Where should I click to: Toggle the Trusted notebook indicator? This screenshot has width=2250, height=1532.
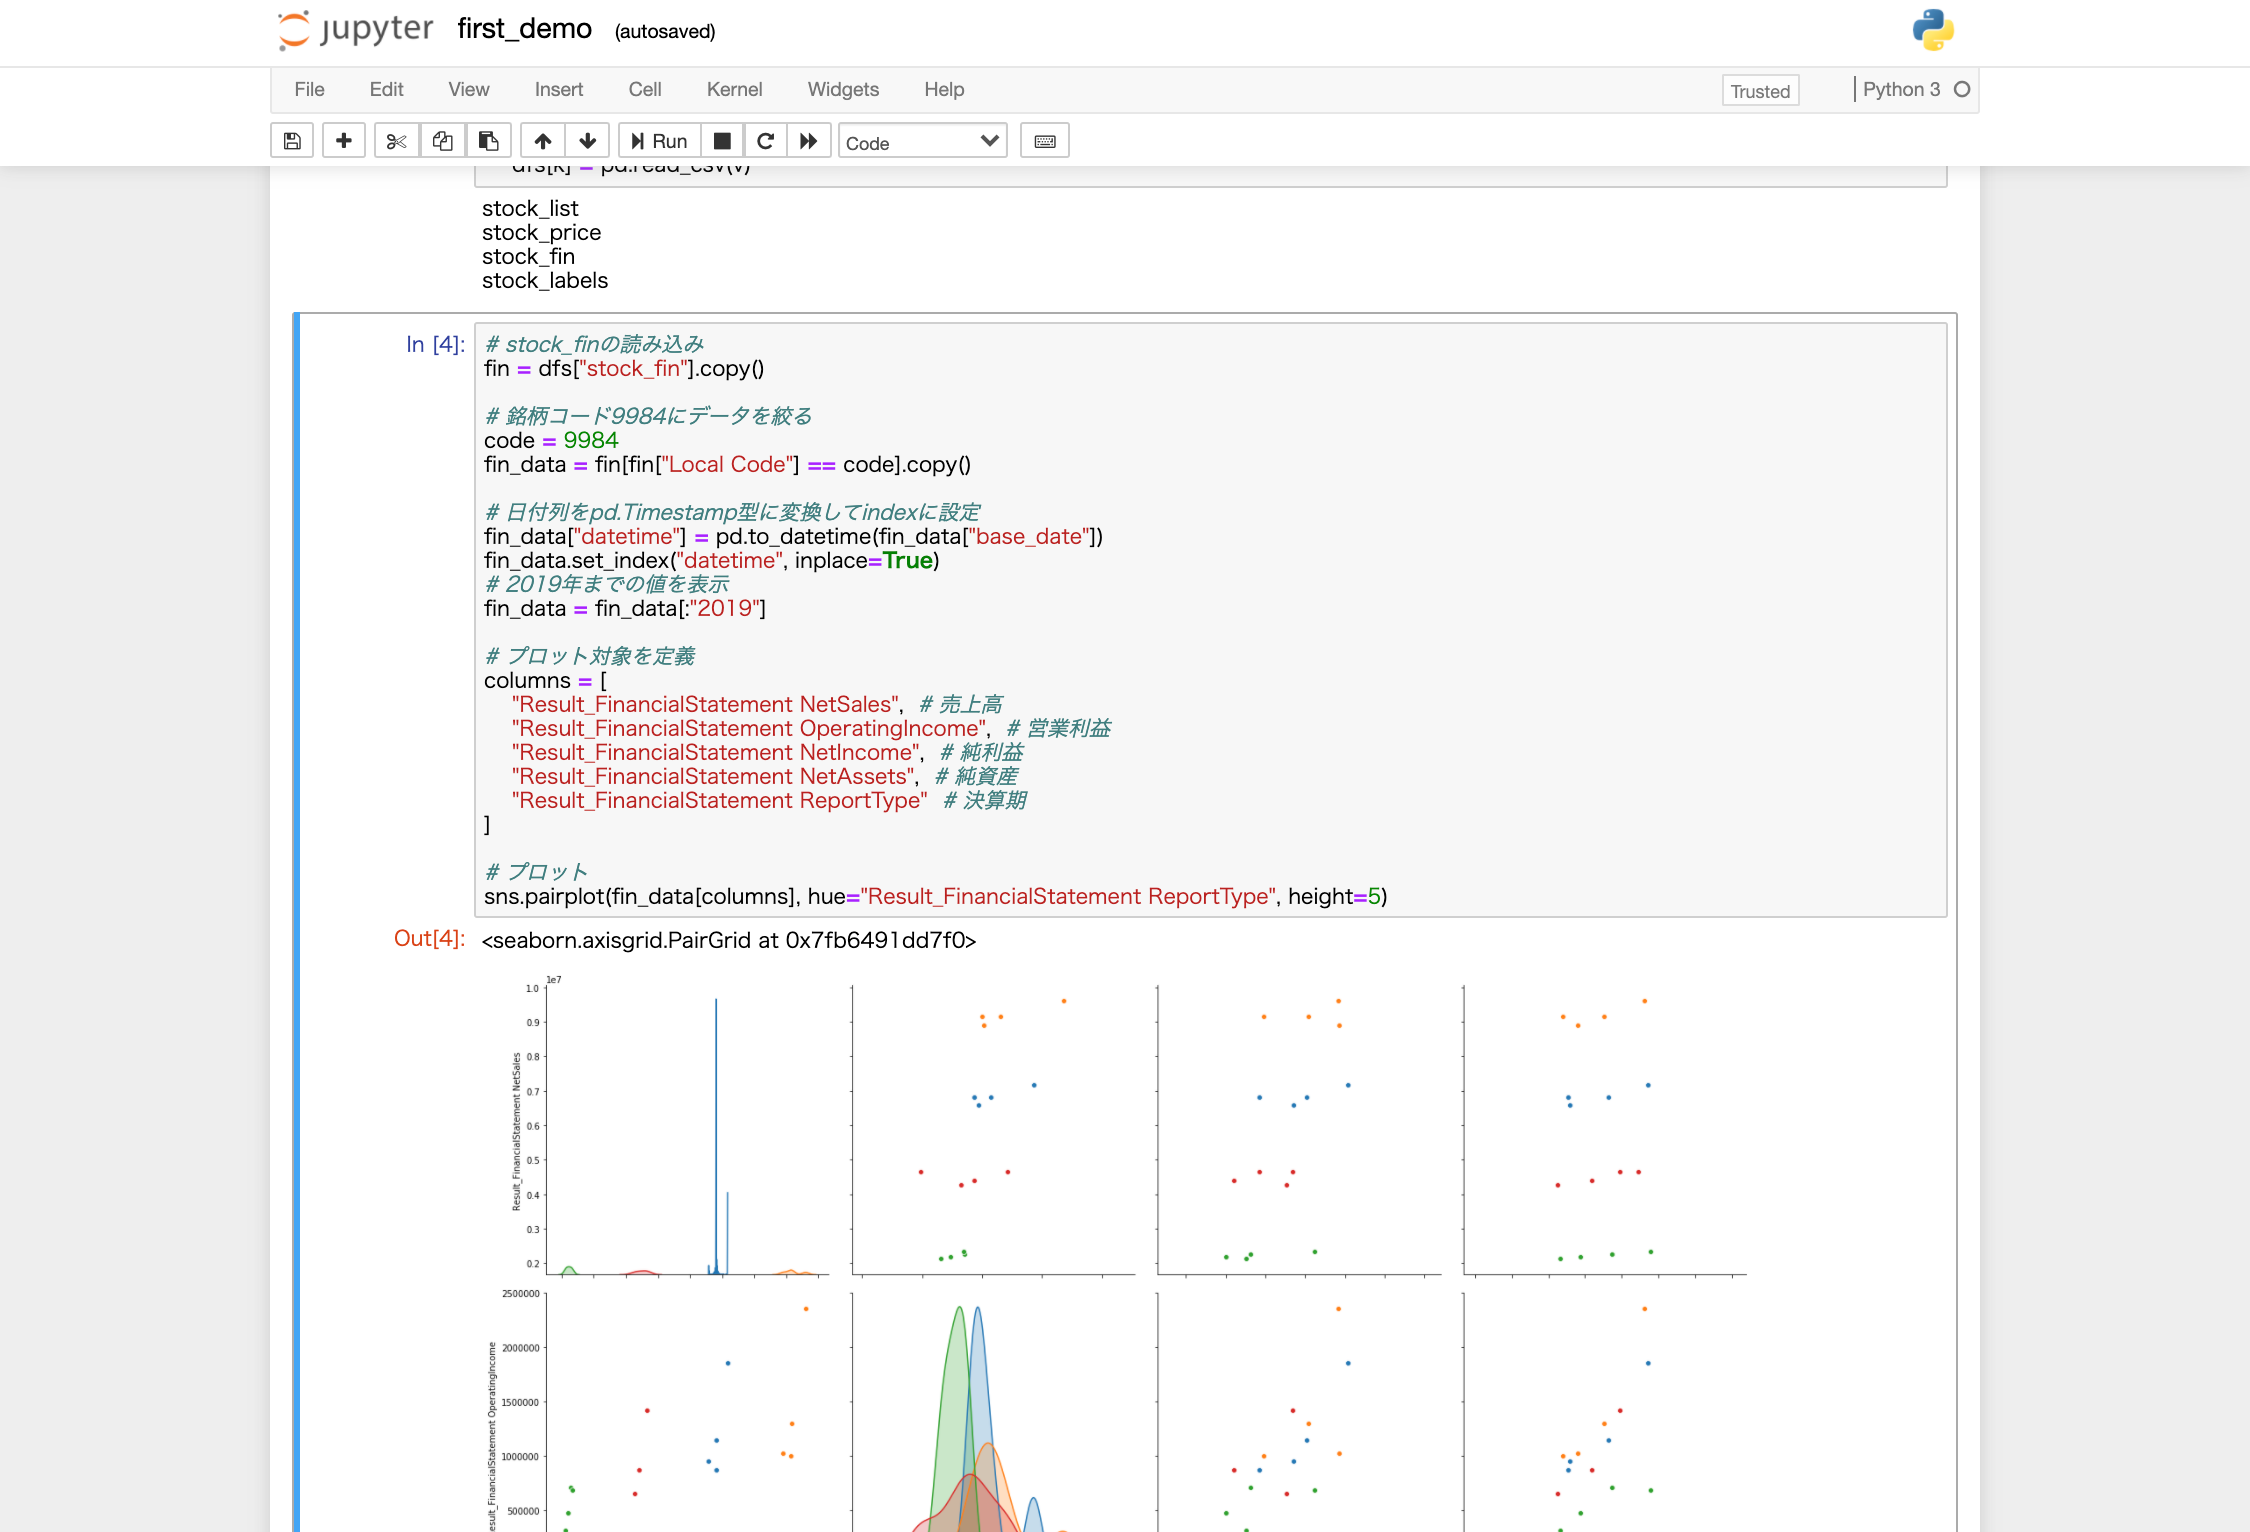click(x=1759, y=91)
